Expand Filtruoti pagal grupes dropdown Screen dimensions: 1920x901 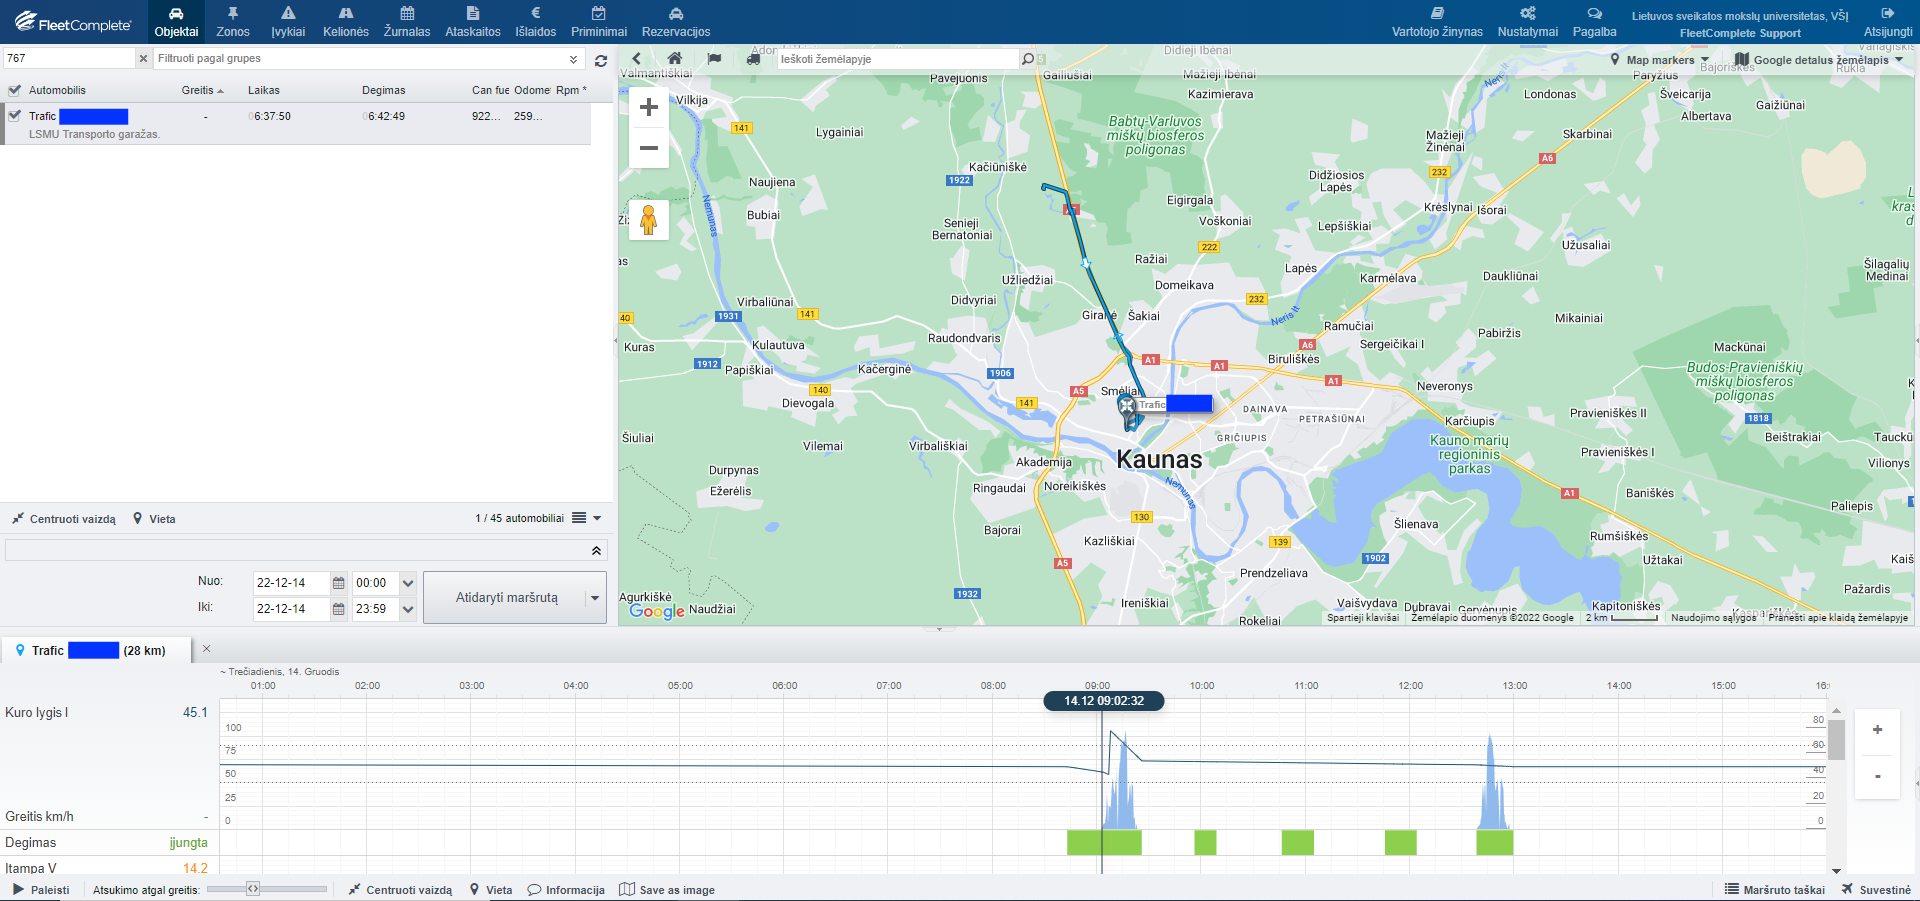(x=573, y=59)
